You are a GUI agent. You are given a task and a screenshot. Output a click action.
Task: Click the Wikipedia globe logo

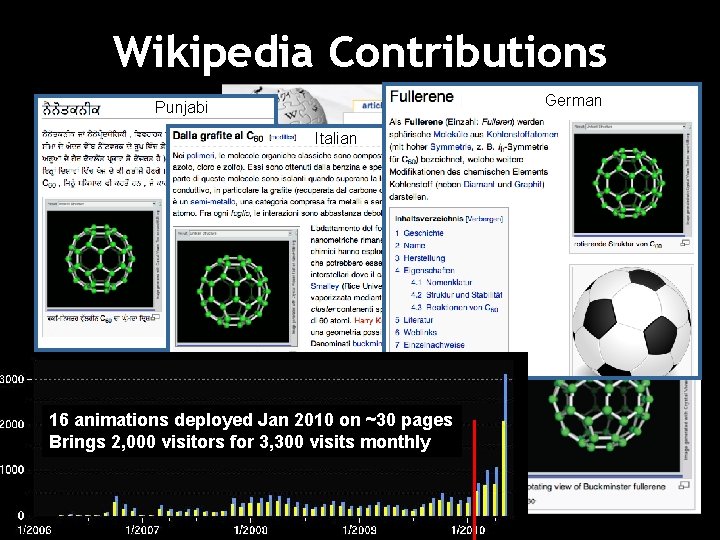(x=303, y=107)
